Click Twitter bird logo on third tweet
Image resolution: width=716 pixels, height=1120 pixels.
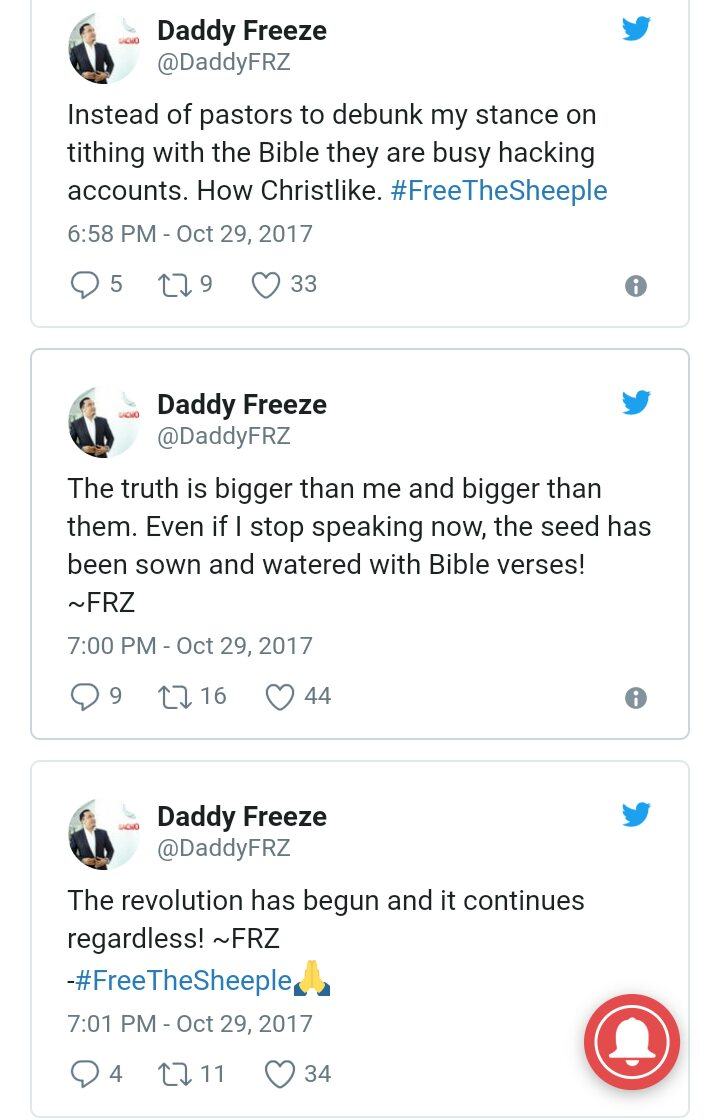(x=636, y=814)
